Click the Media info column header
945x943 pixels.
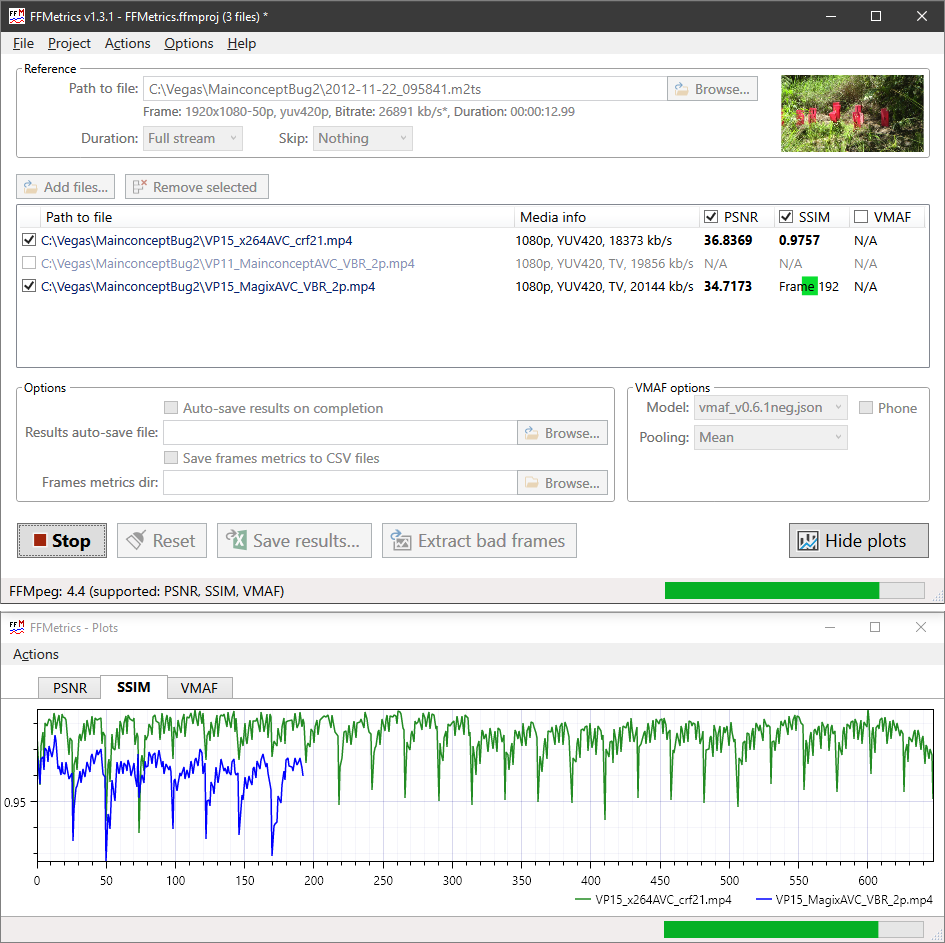[x=607, y=217]
